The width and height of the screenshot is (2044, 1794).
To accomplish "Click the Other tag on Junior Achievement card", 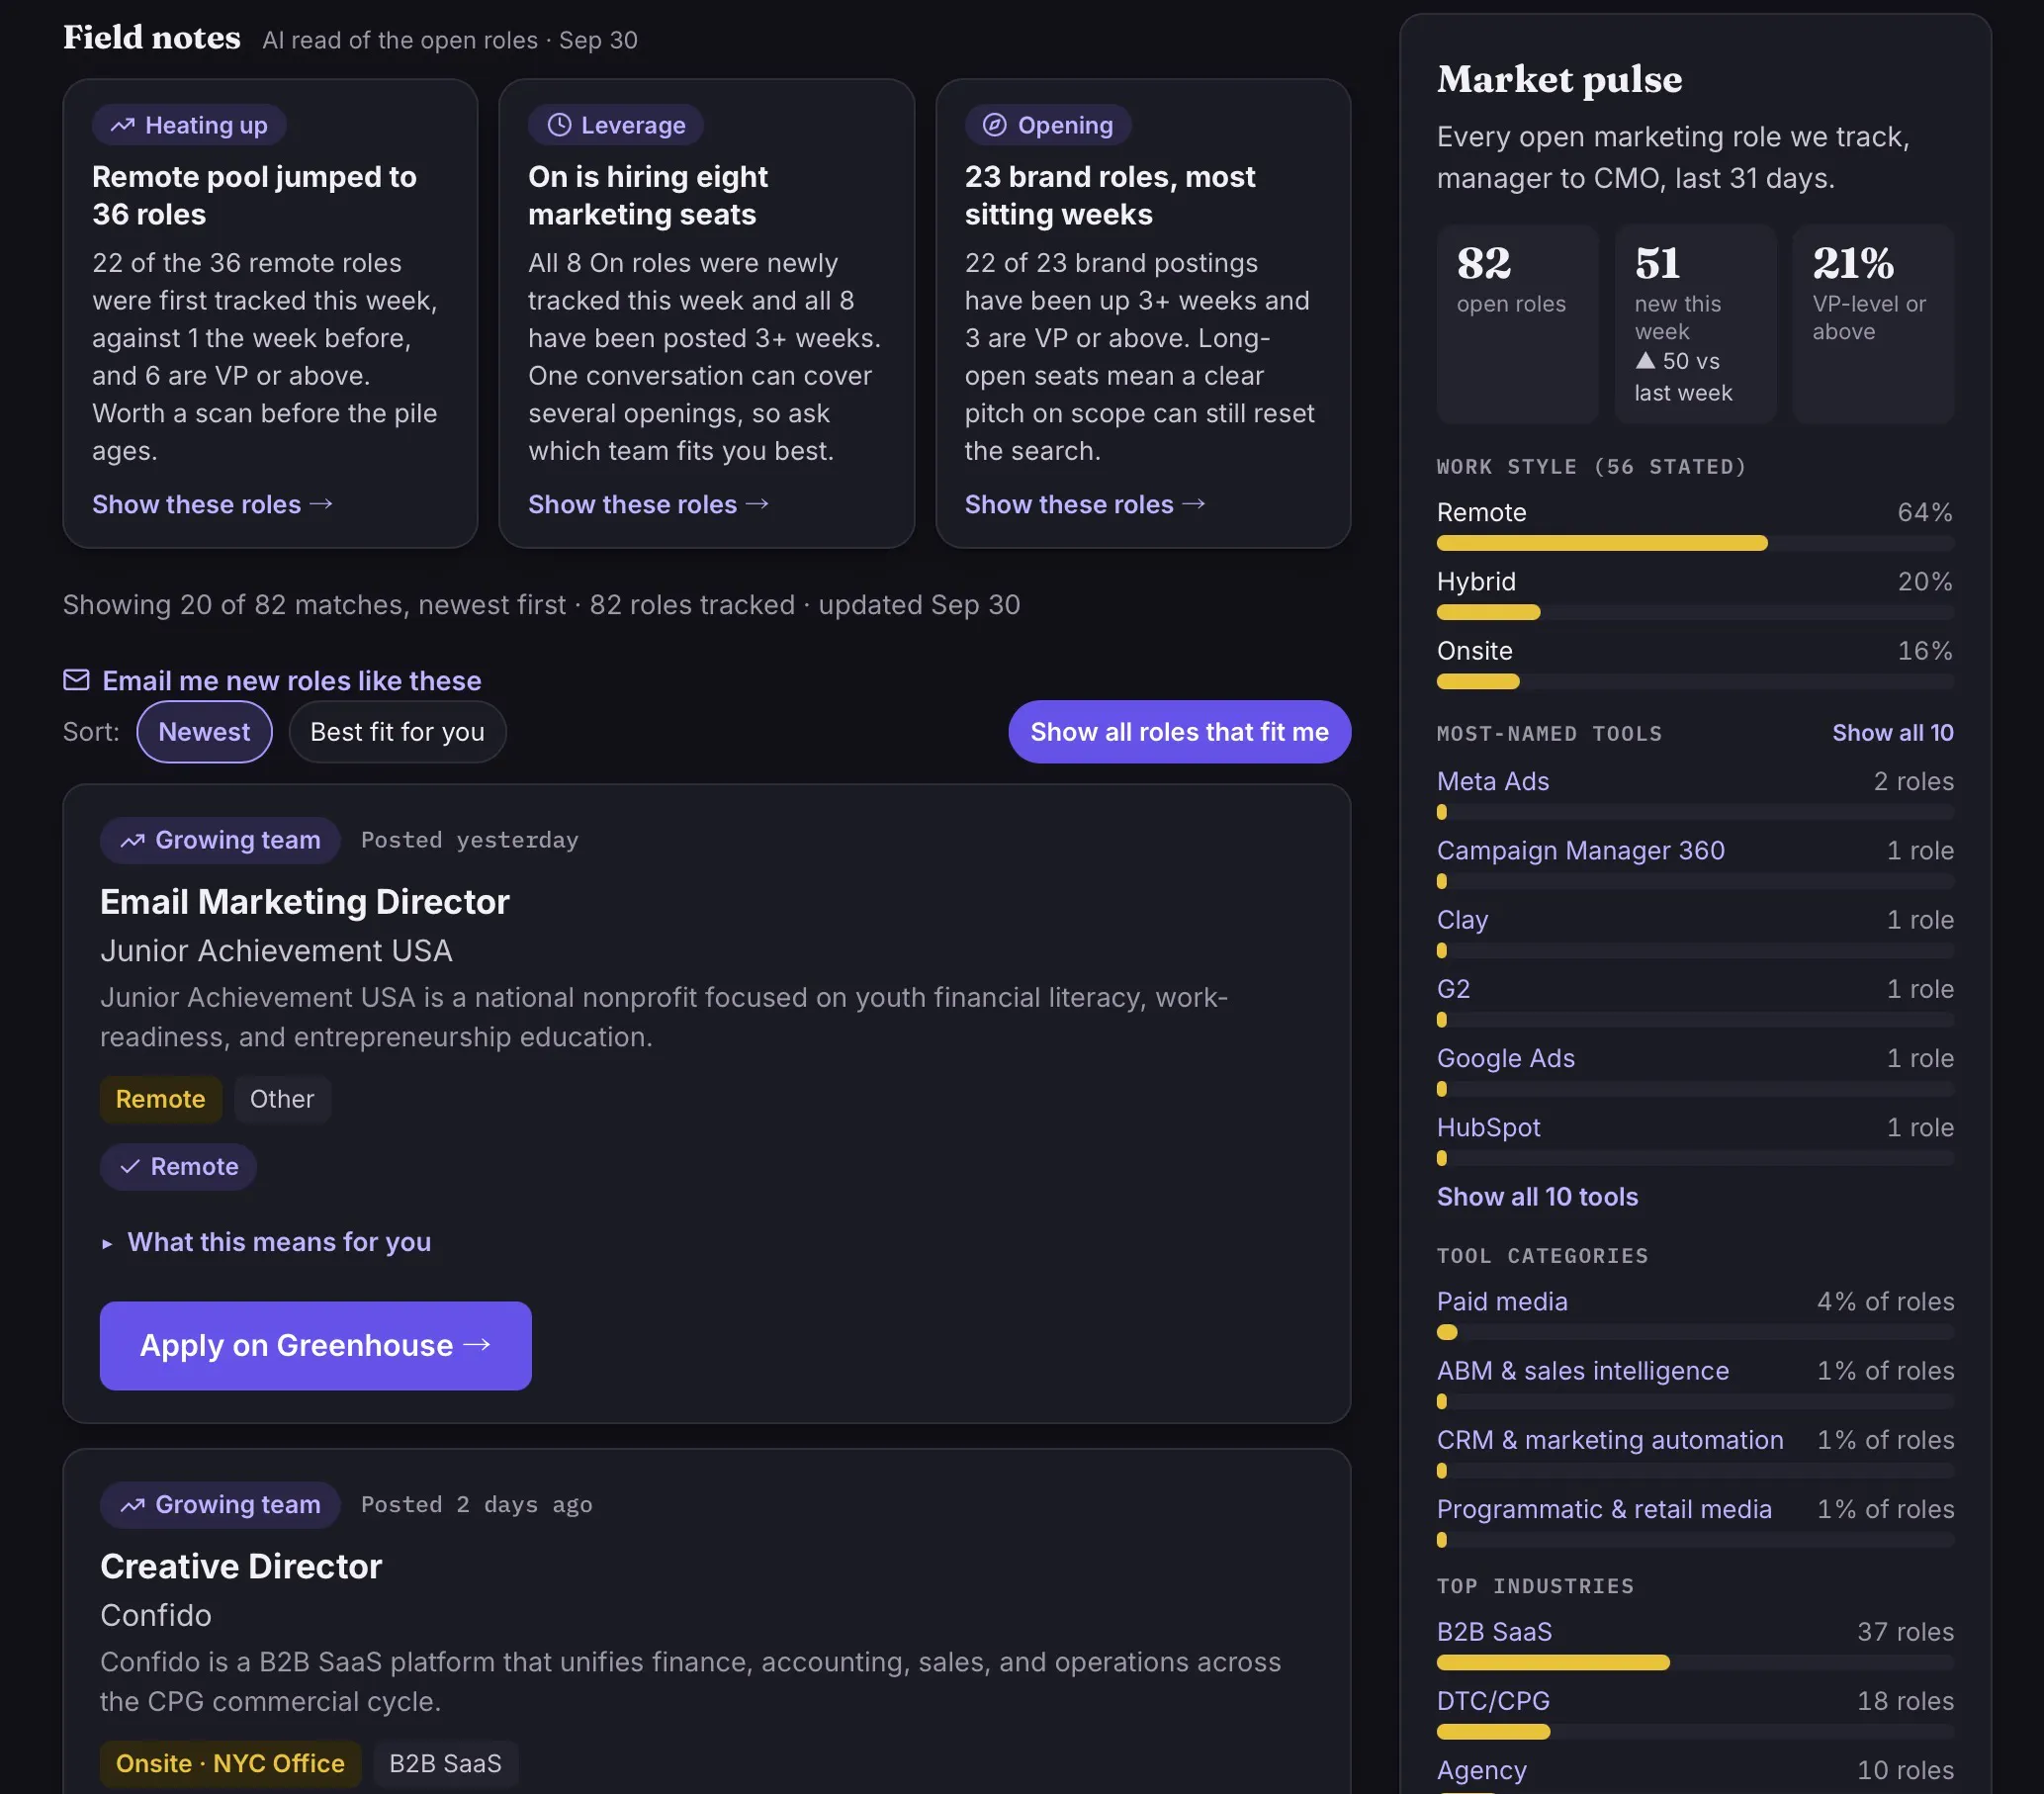I will click(x=282, y=1099).
